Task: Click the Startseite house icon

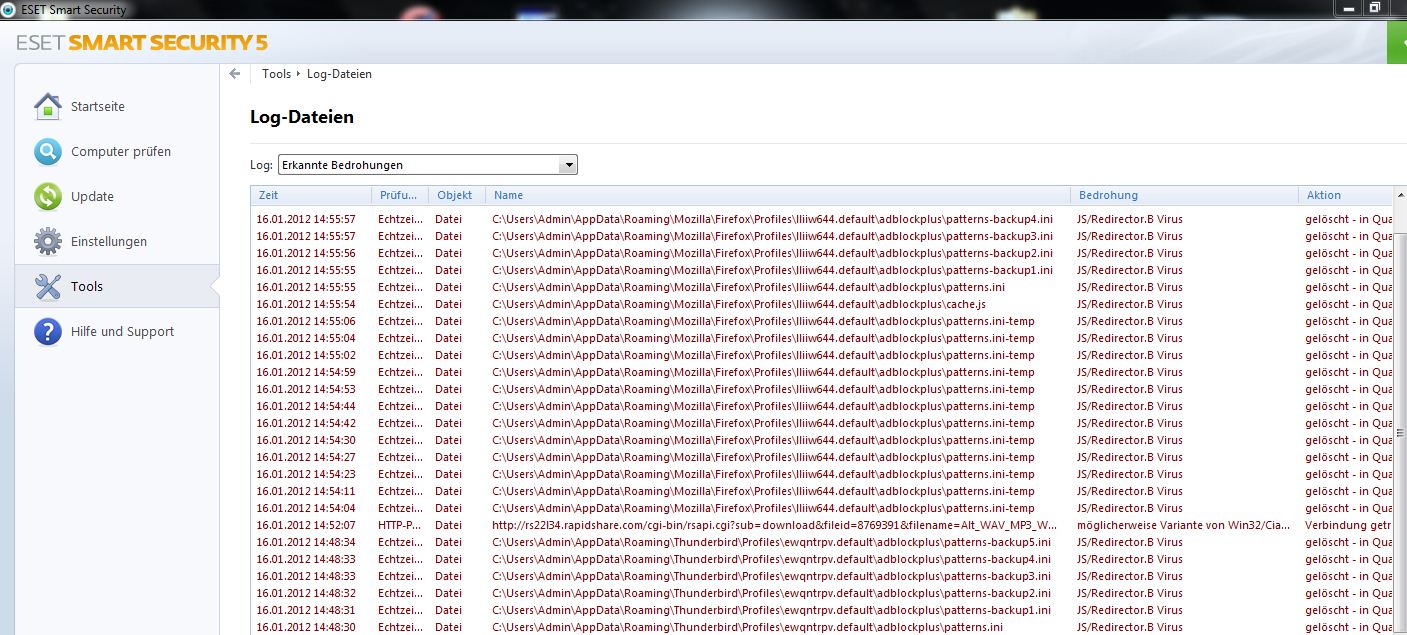Action: coord(47,106)
